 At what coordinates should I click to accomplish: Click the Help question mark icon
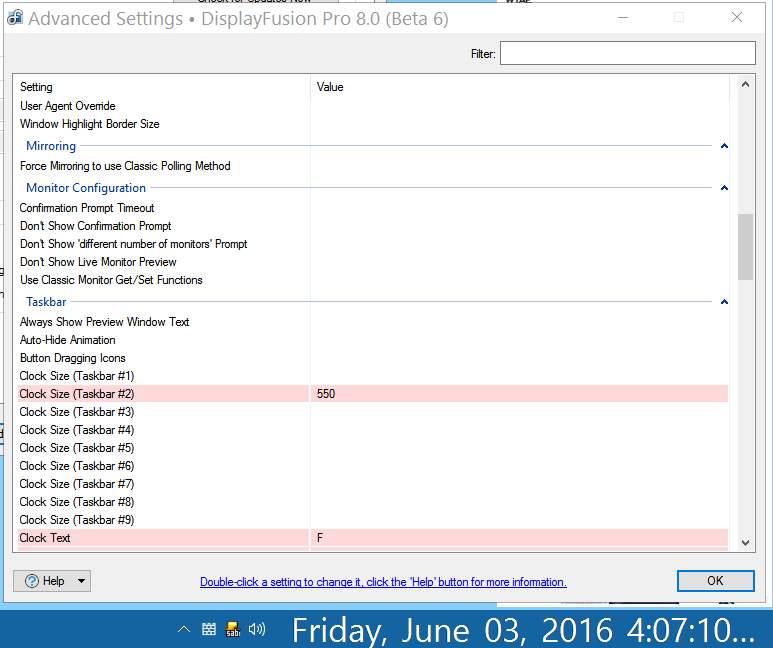tap(31, 581)
